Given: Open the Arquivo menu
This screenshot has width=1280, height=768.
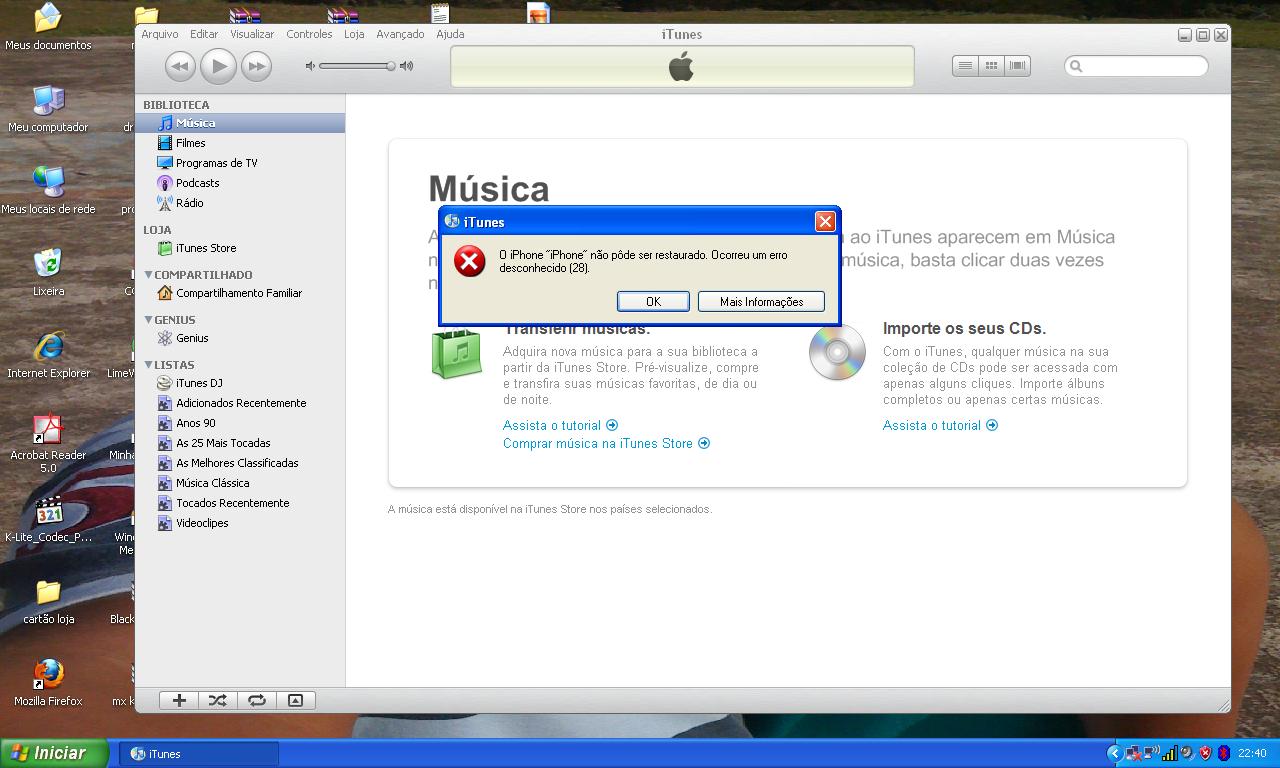Looking at the screenshot, I should (x=160, y=34).
